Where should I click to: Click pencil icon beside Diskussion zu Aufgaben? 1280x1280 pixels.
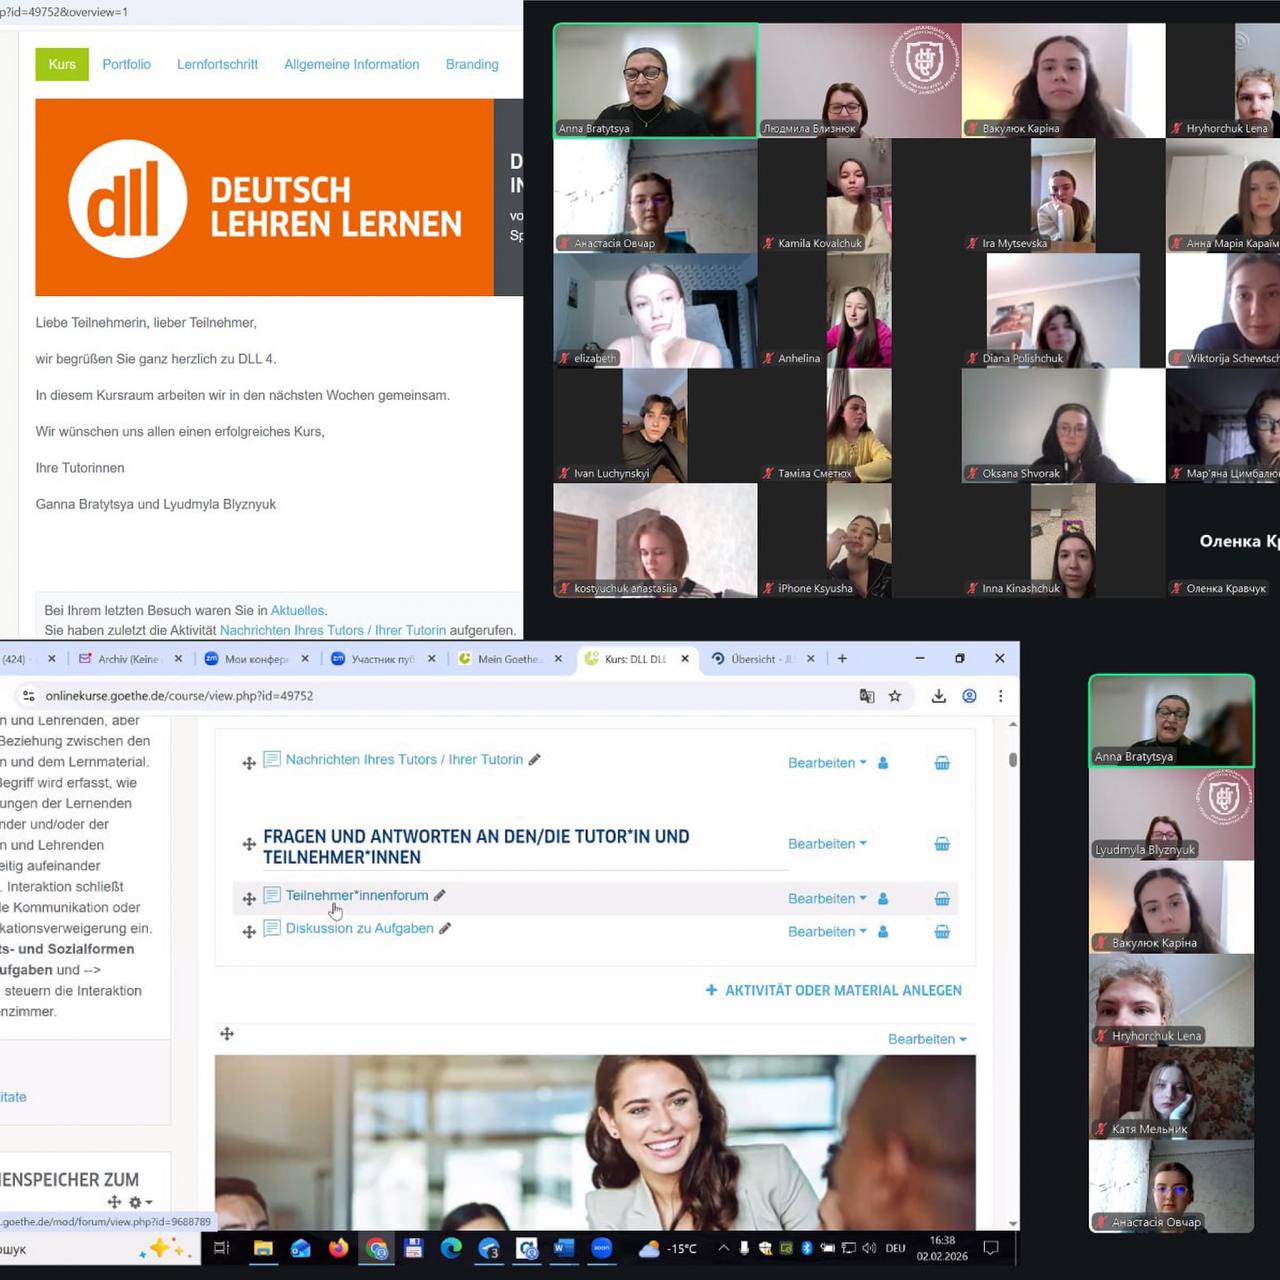pos(445,929)
